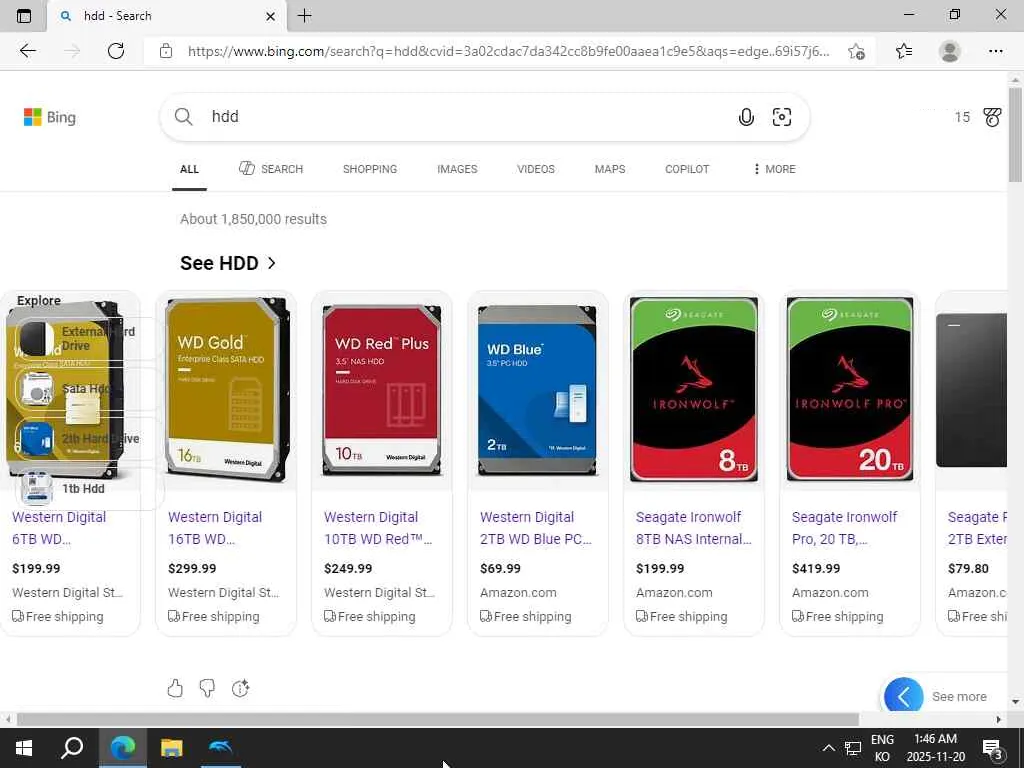1024x768 pixels.
Task: Click the Edge icon in taskbar
Action: tap(122, 748)
